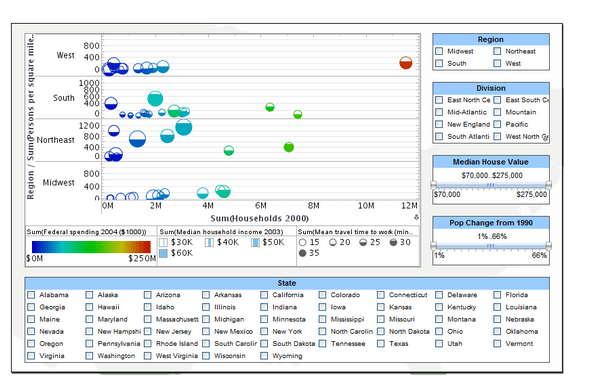Click the Sum(Households 2000) axis title
The image size is (593, 377).
[x=259, y=218]
